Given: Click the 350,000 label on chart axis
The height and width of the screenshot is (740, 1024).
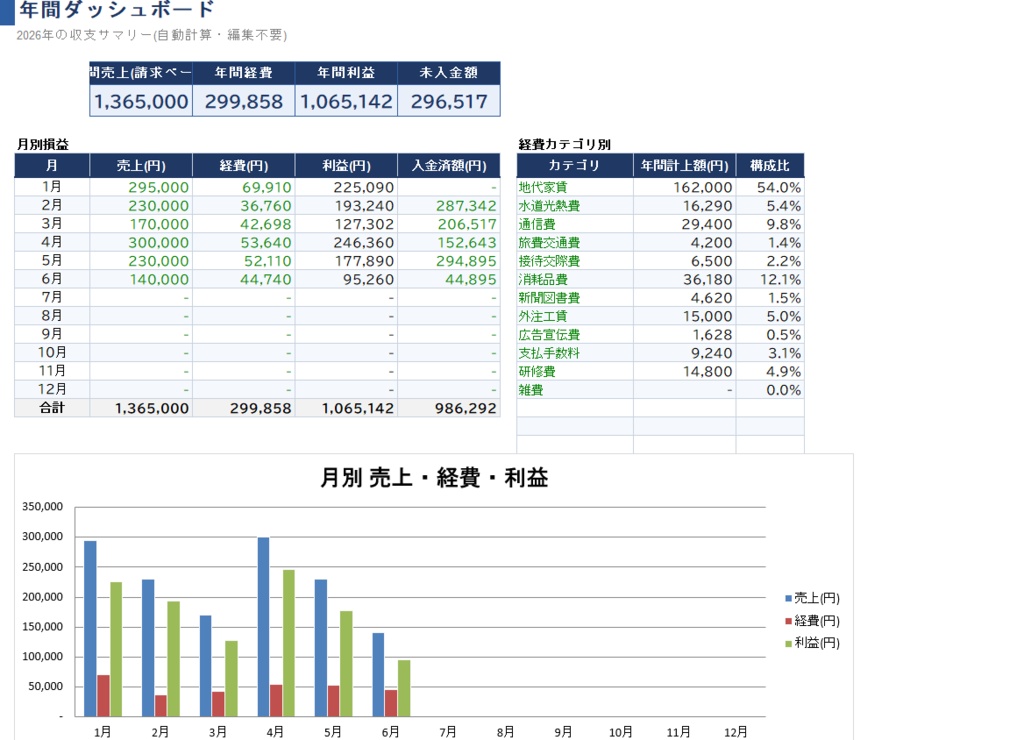Looking at the screenshot, I should (x=42, y=506).
